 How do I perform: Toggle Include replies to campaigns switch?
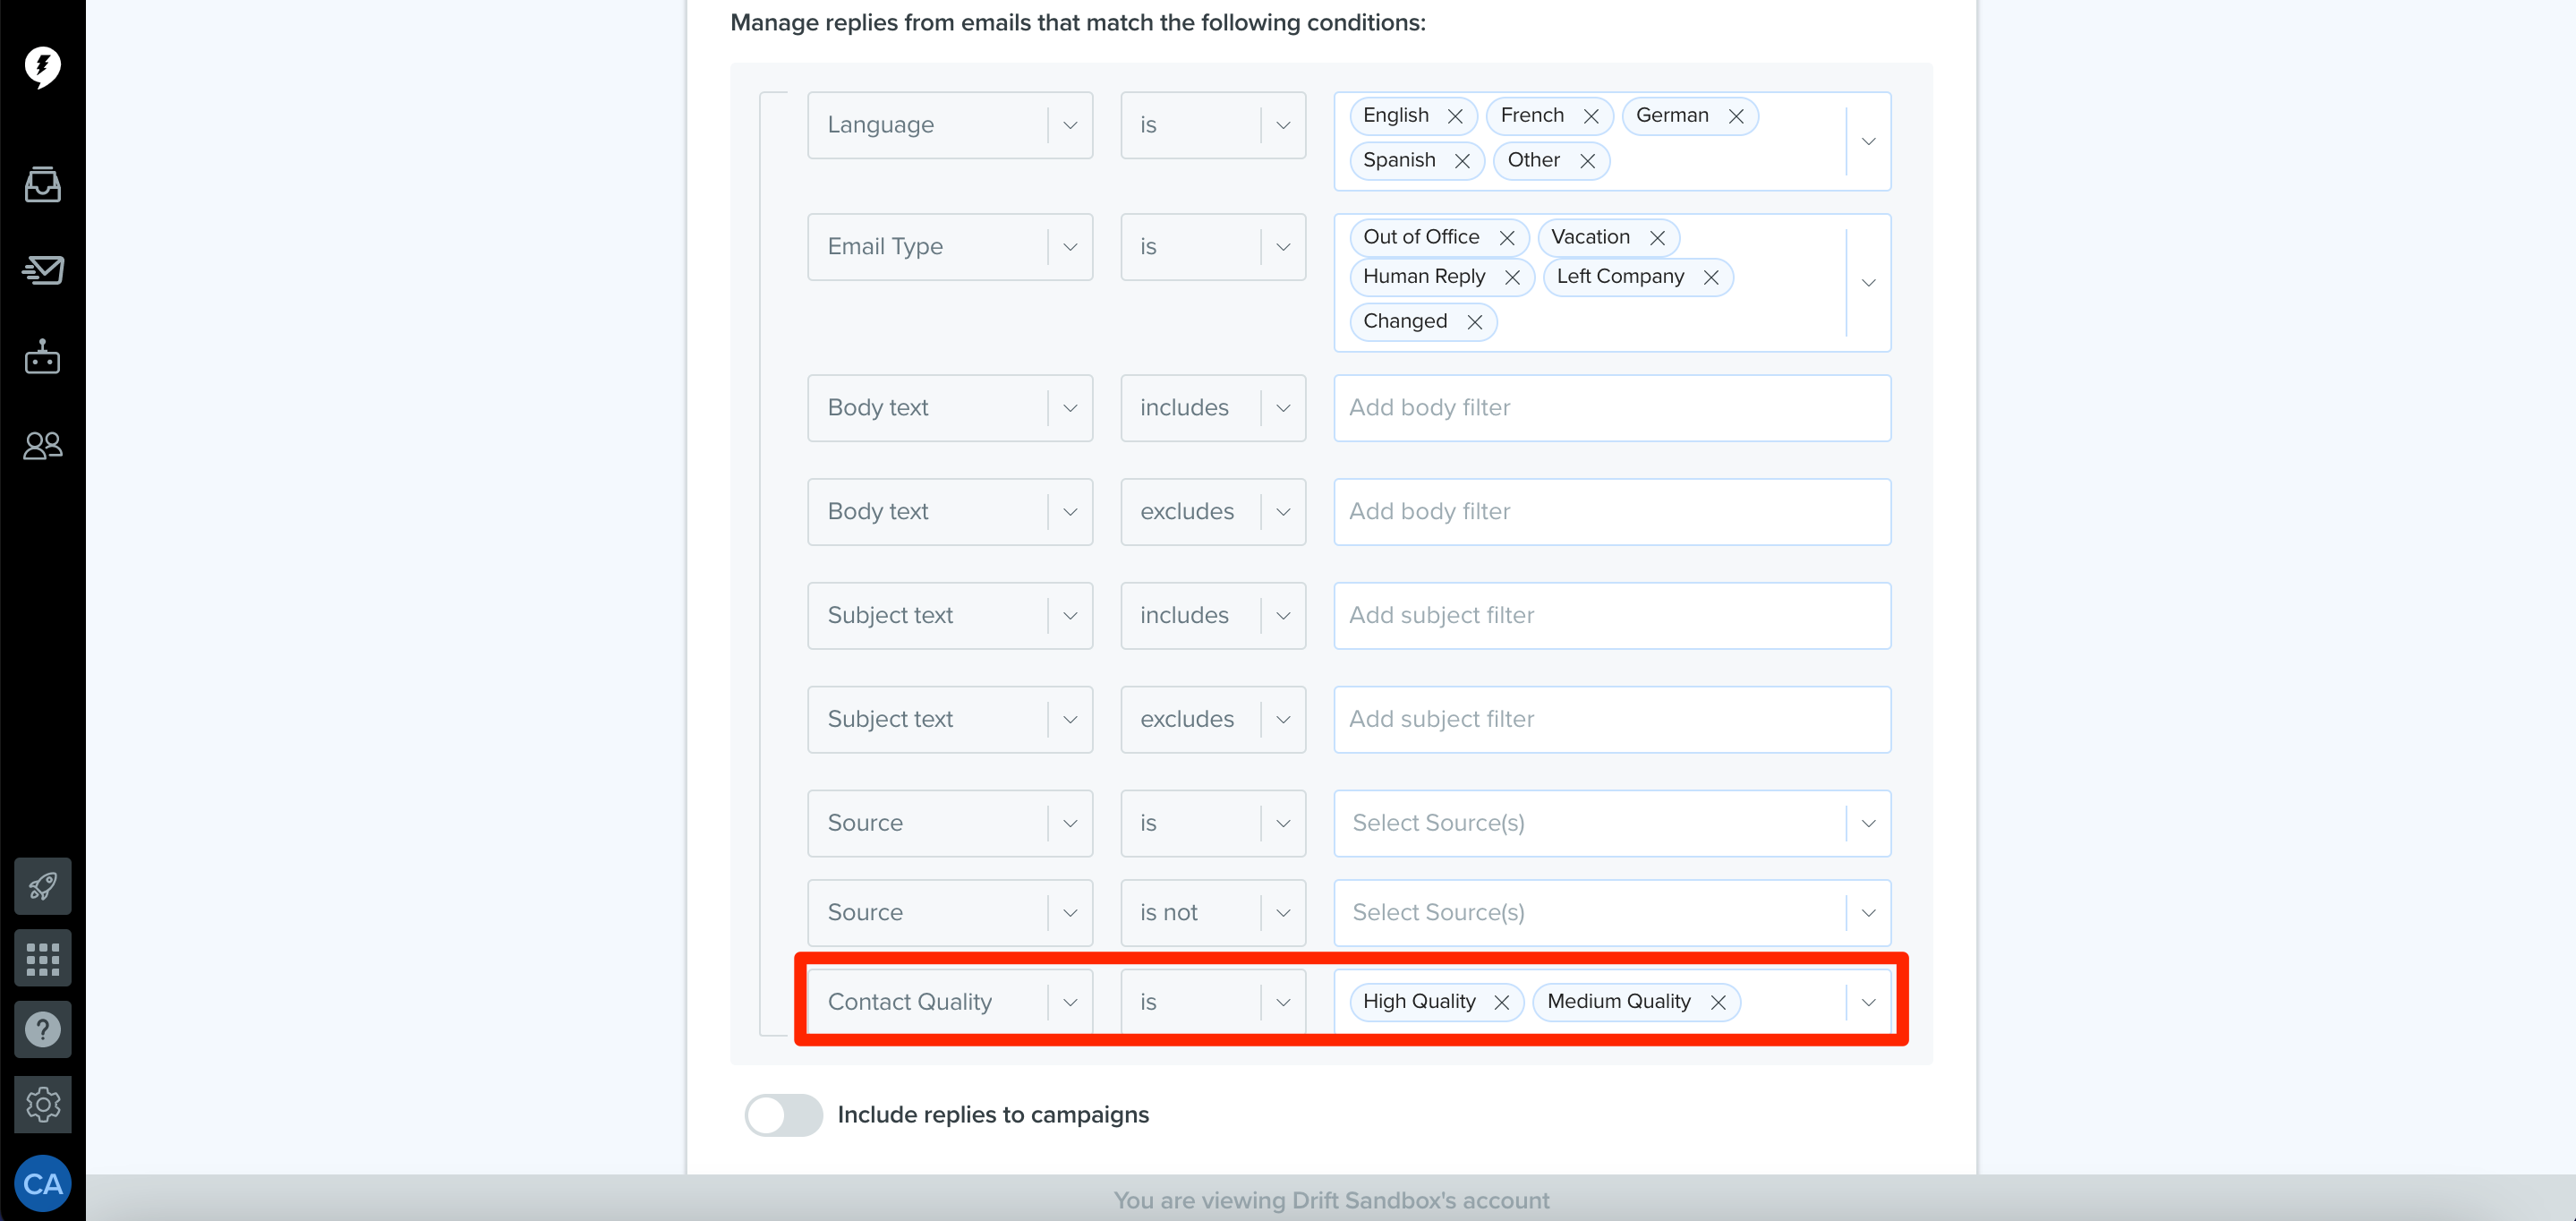click(783, 1114)
